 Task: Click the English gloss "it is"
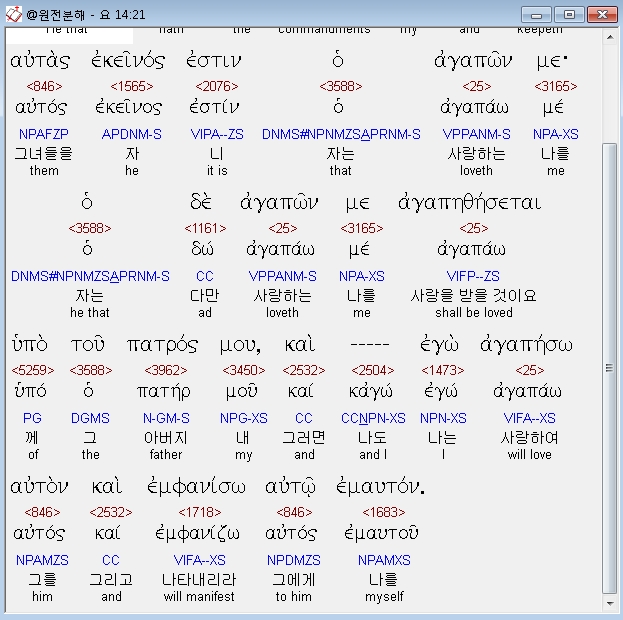pos(217,171)
